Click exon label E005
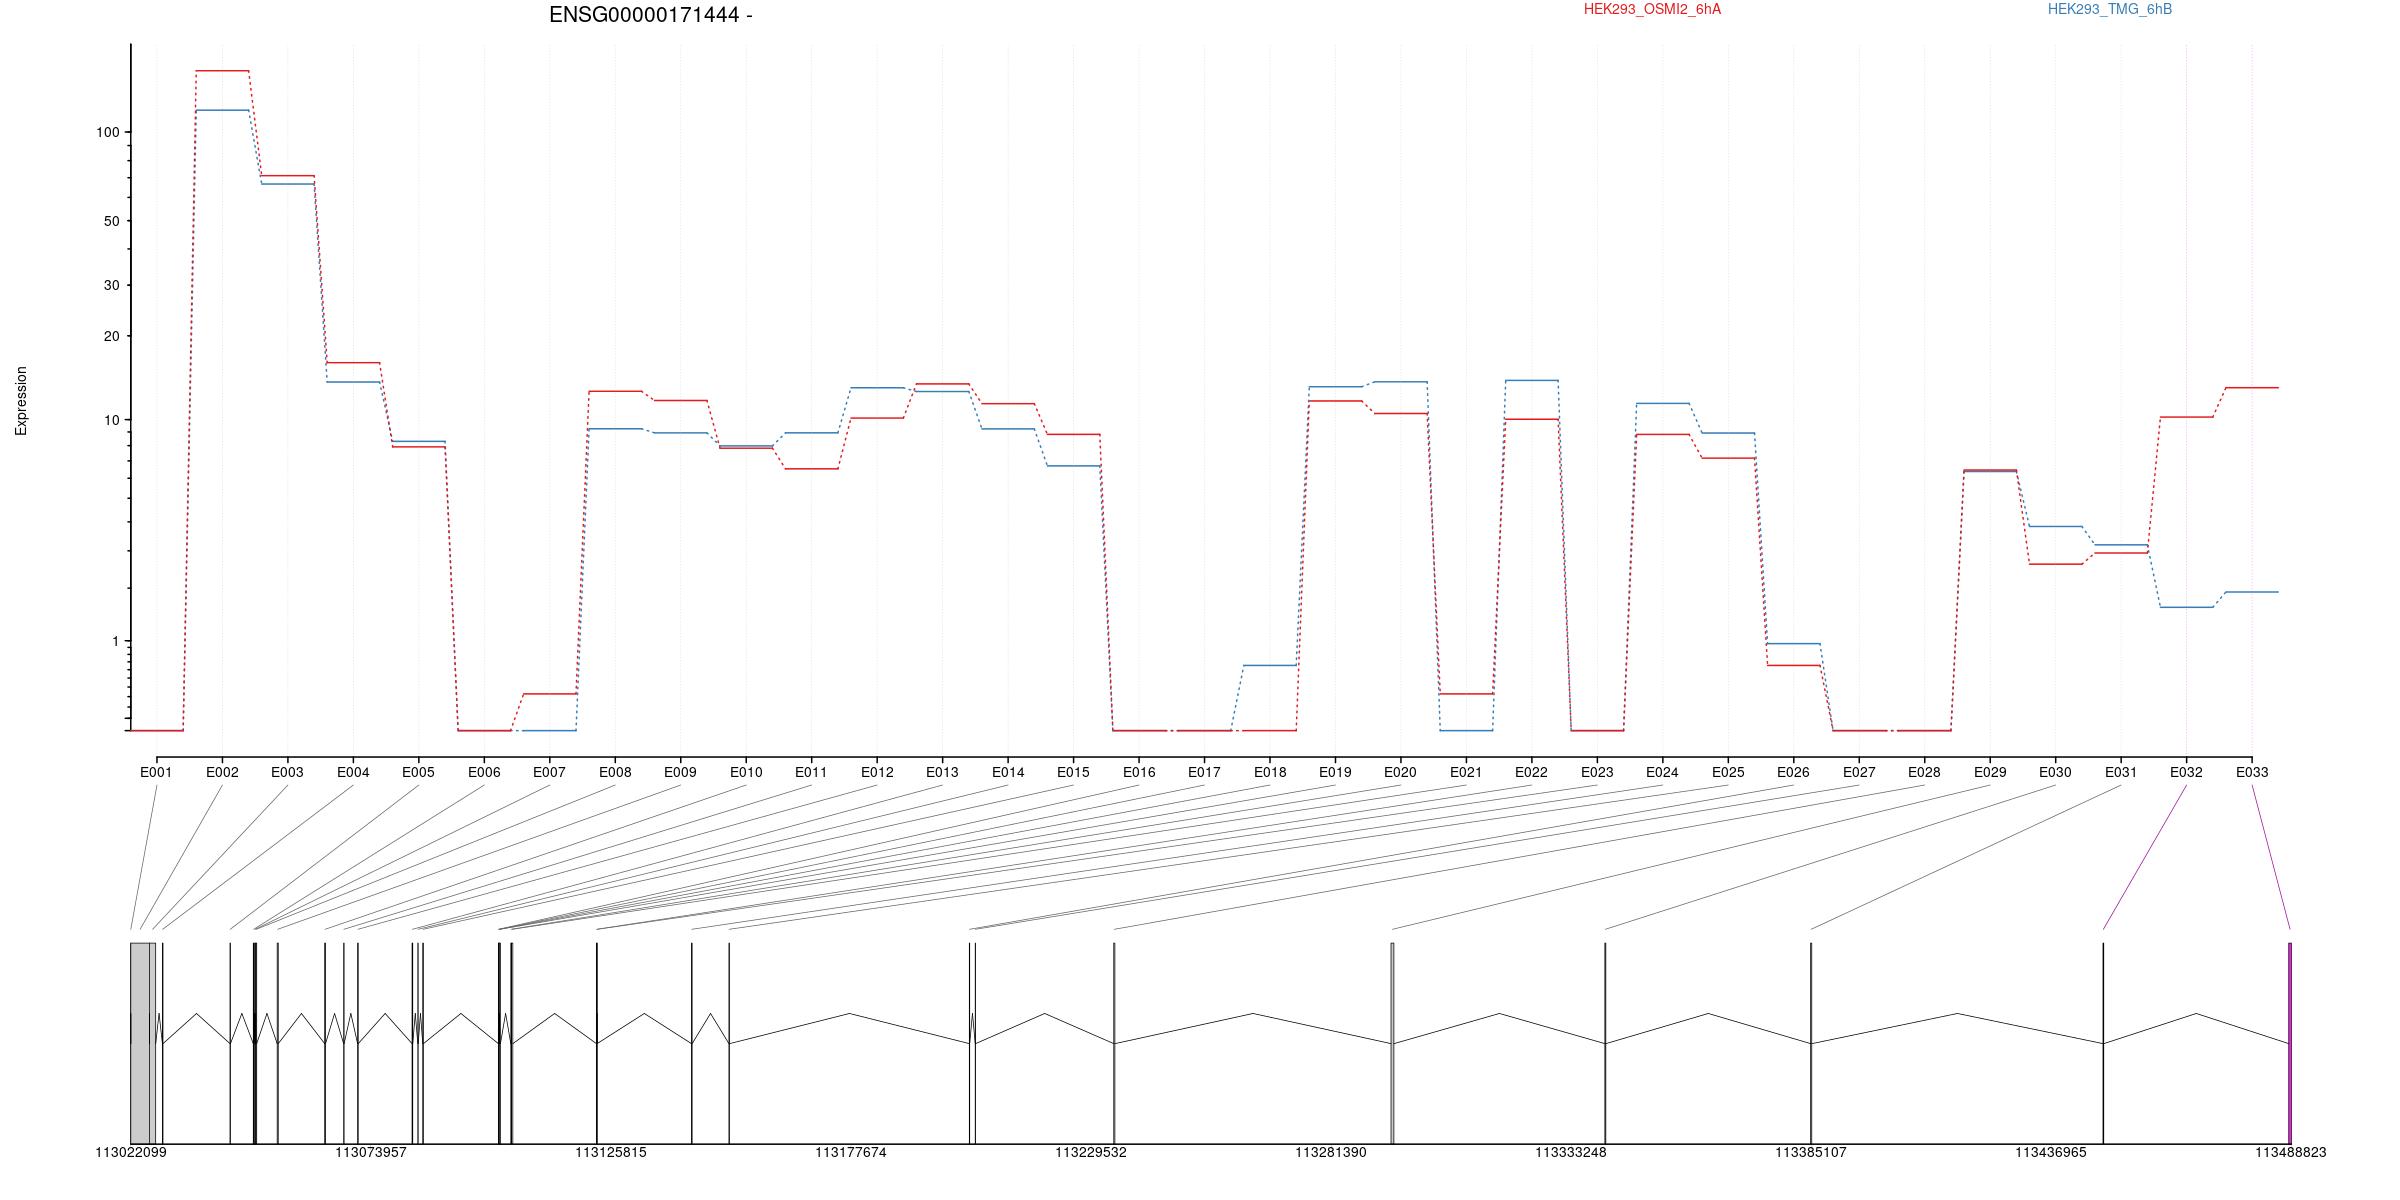 pos(418,772)
